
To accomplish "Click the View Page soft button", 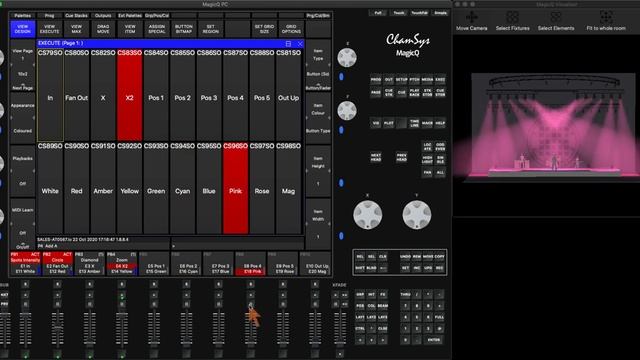I will click(22, 65).
